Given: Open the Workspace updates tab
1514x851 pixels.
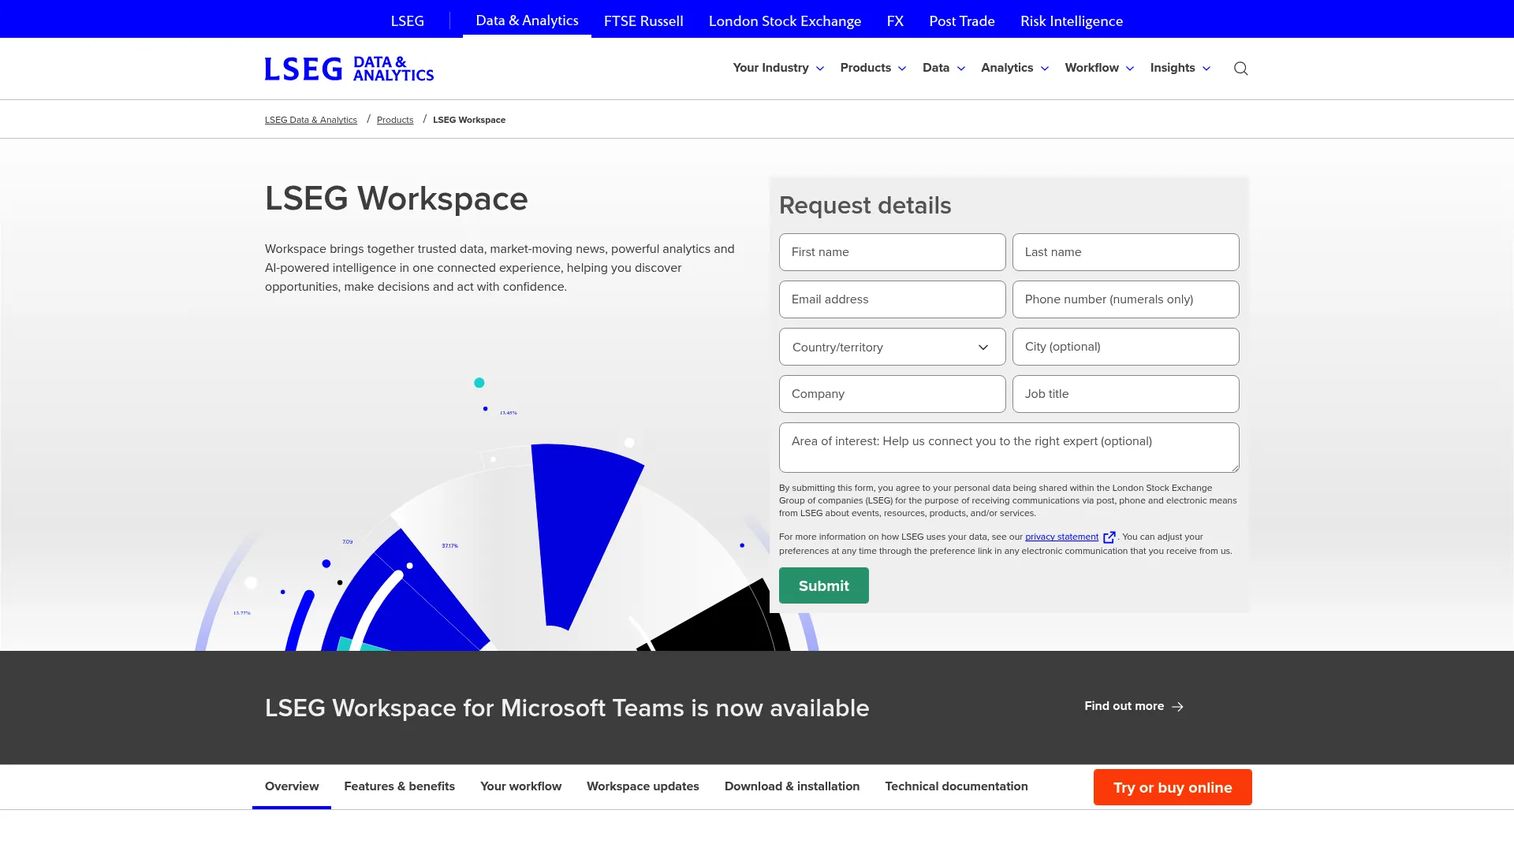Looking at the screenshot, I should [643, 786].
